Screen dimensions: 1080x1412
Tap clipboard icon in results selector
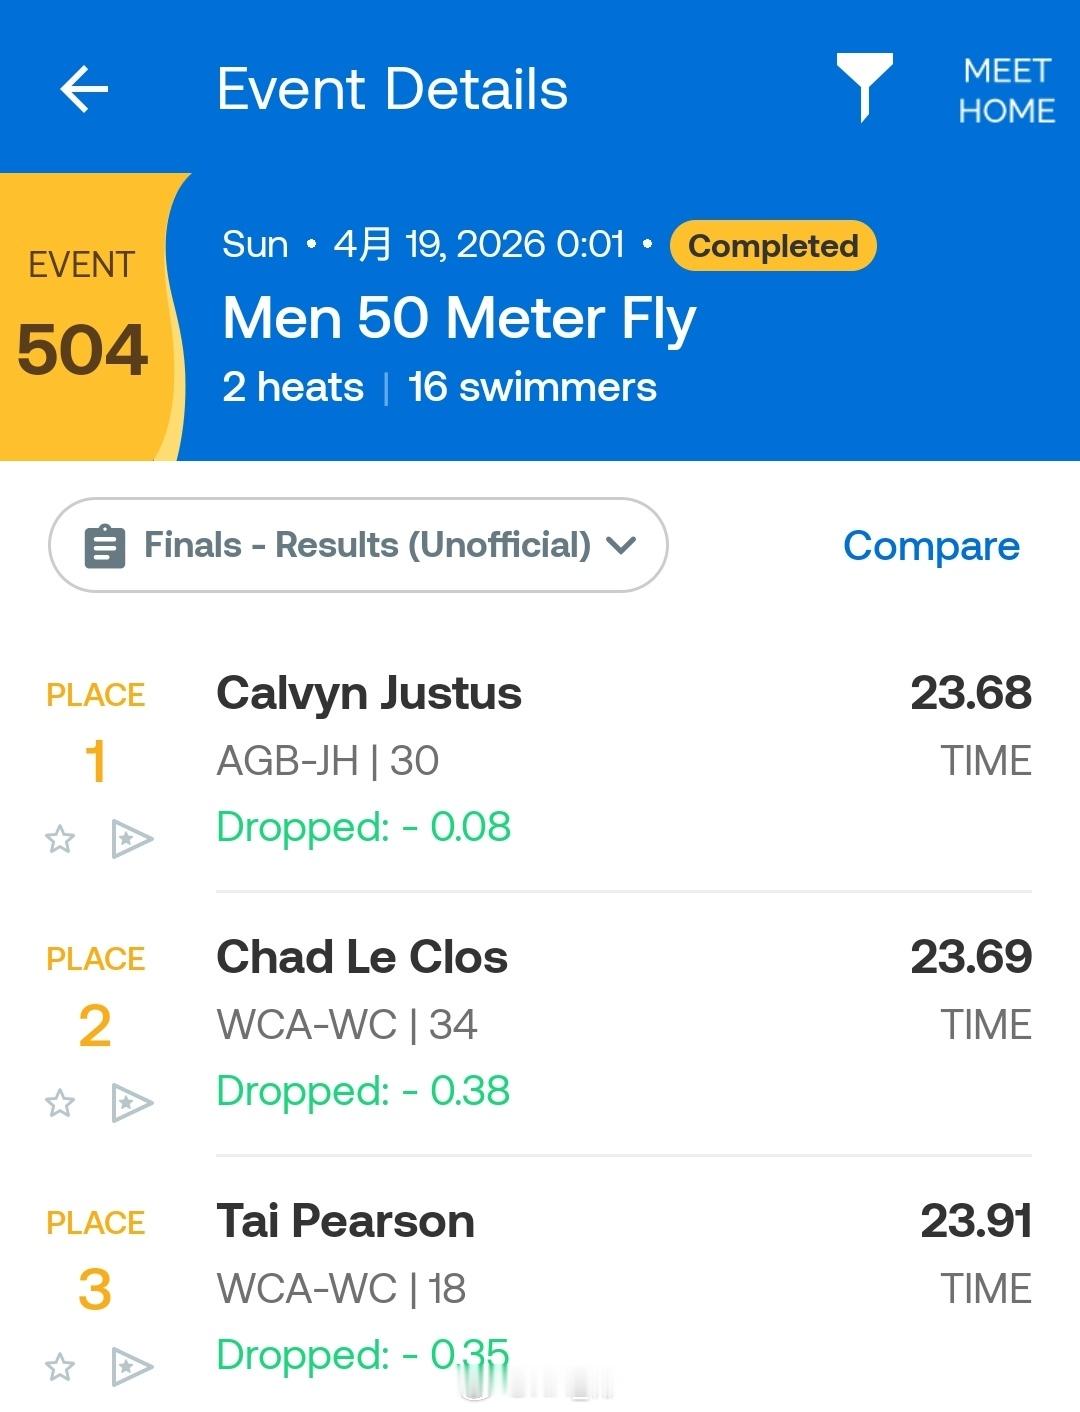[105, 546]
